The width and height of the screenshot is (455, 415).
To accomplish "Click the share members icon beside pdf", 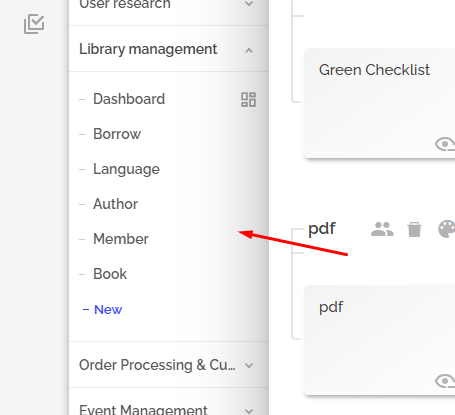I will coord(382,229).
